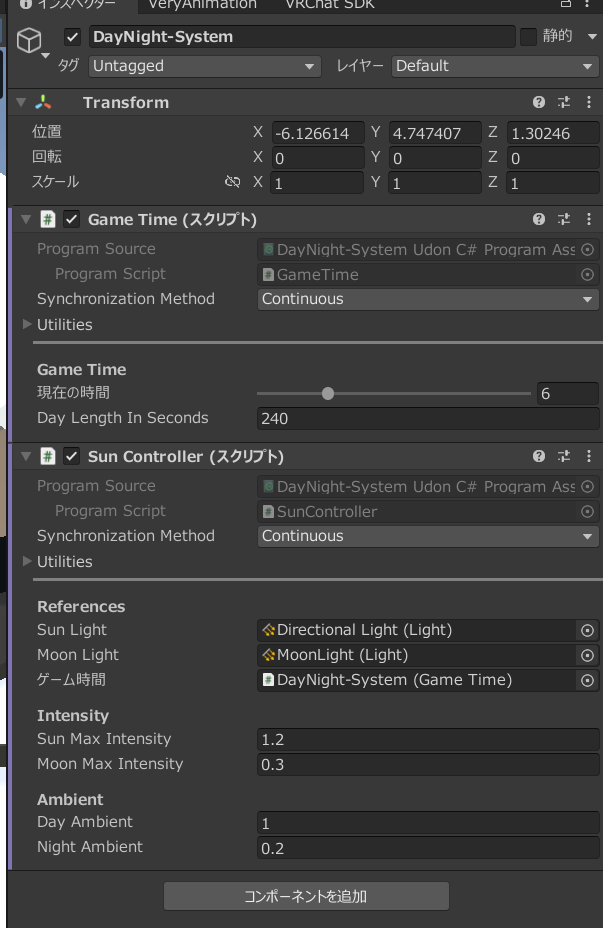The height and width of the screenshot is (928, 603).
Task: Expand Utilities foldout under Game Time
Action: coord(27,325)
